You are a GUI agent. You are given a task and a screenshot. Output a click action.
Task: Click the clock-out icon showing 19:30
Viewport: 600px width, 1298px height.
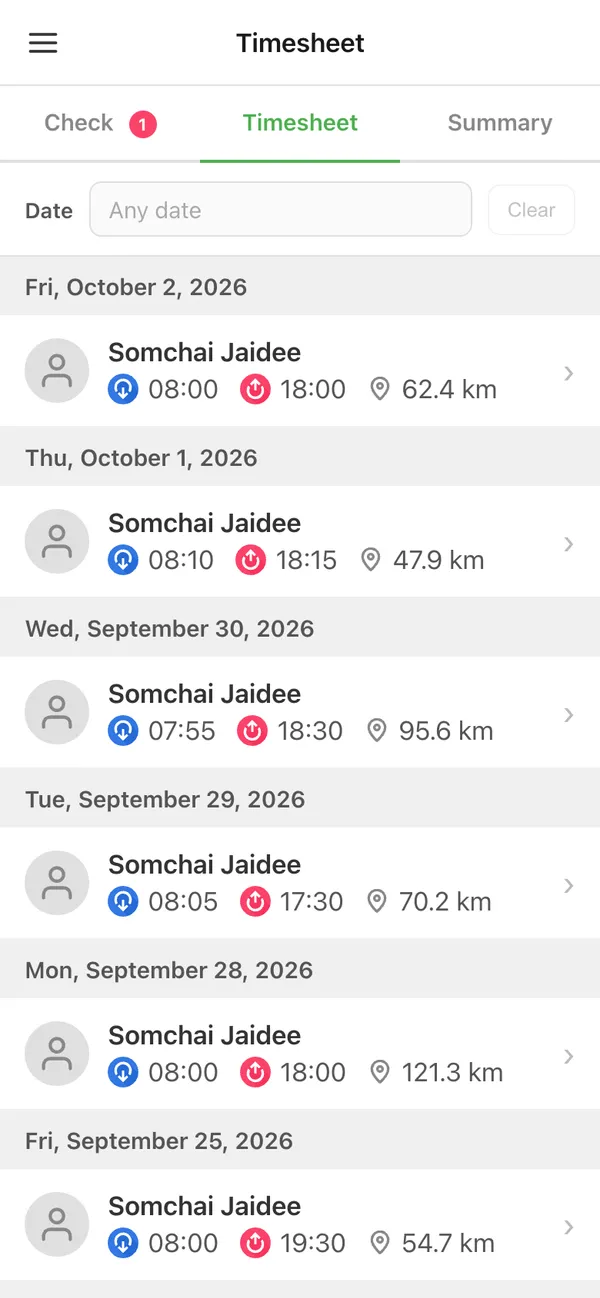255,1243
